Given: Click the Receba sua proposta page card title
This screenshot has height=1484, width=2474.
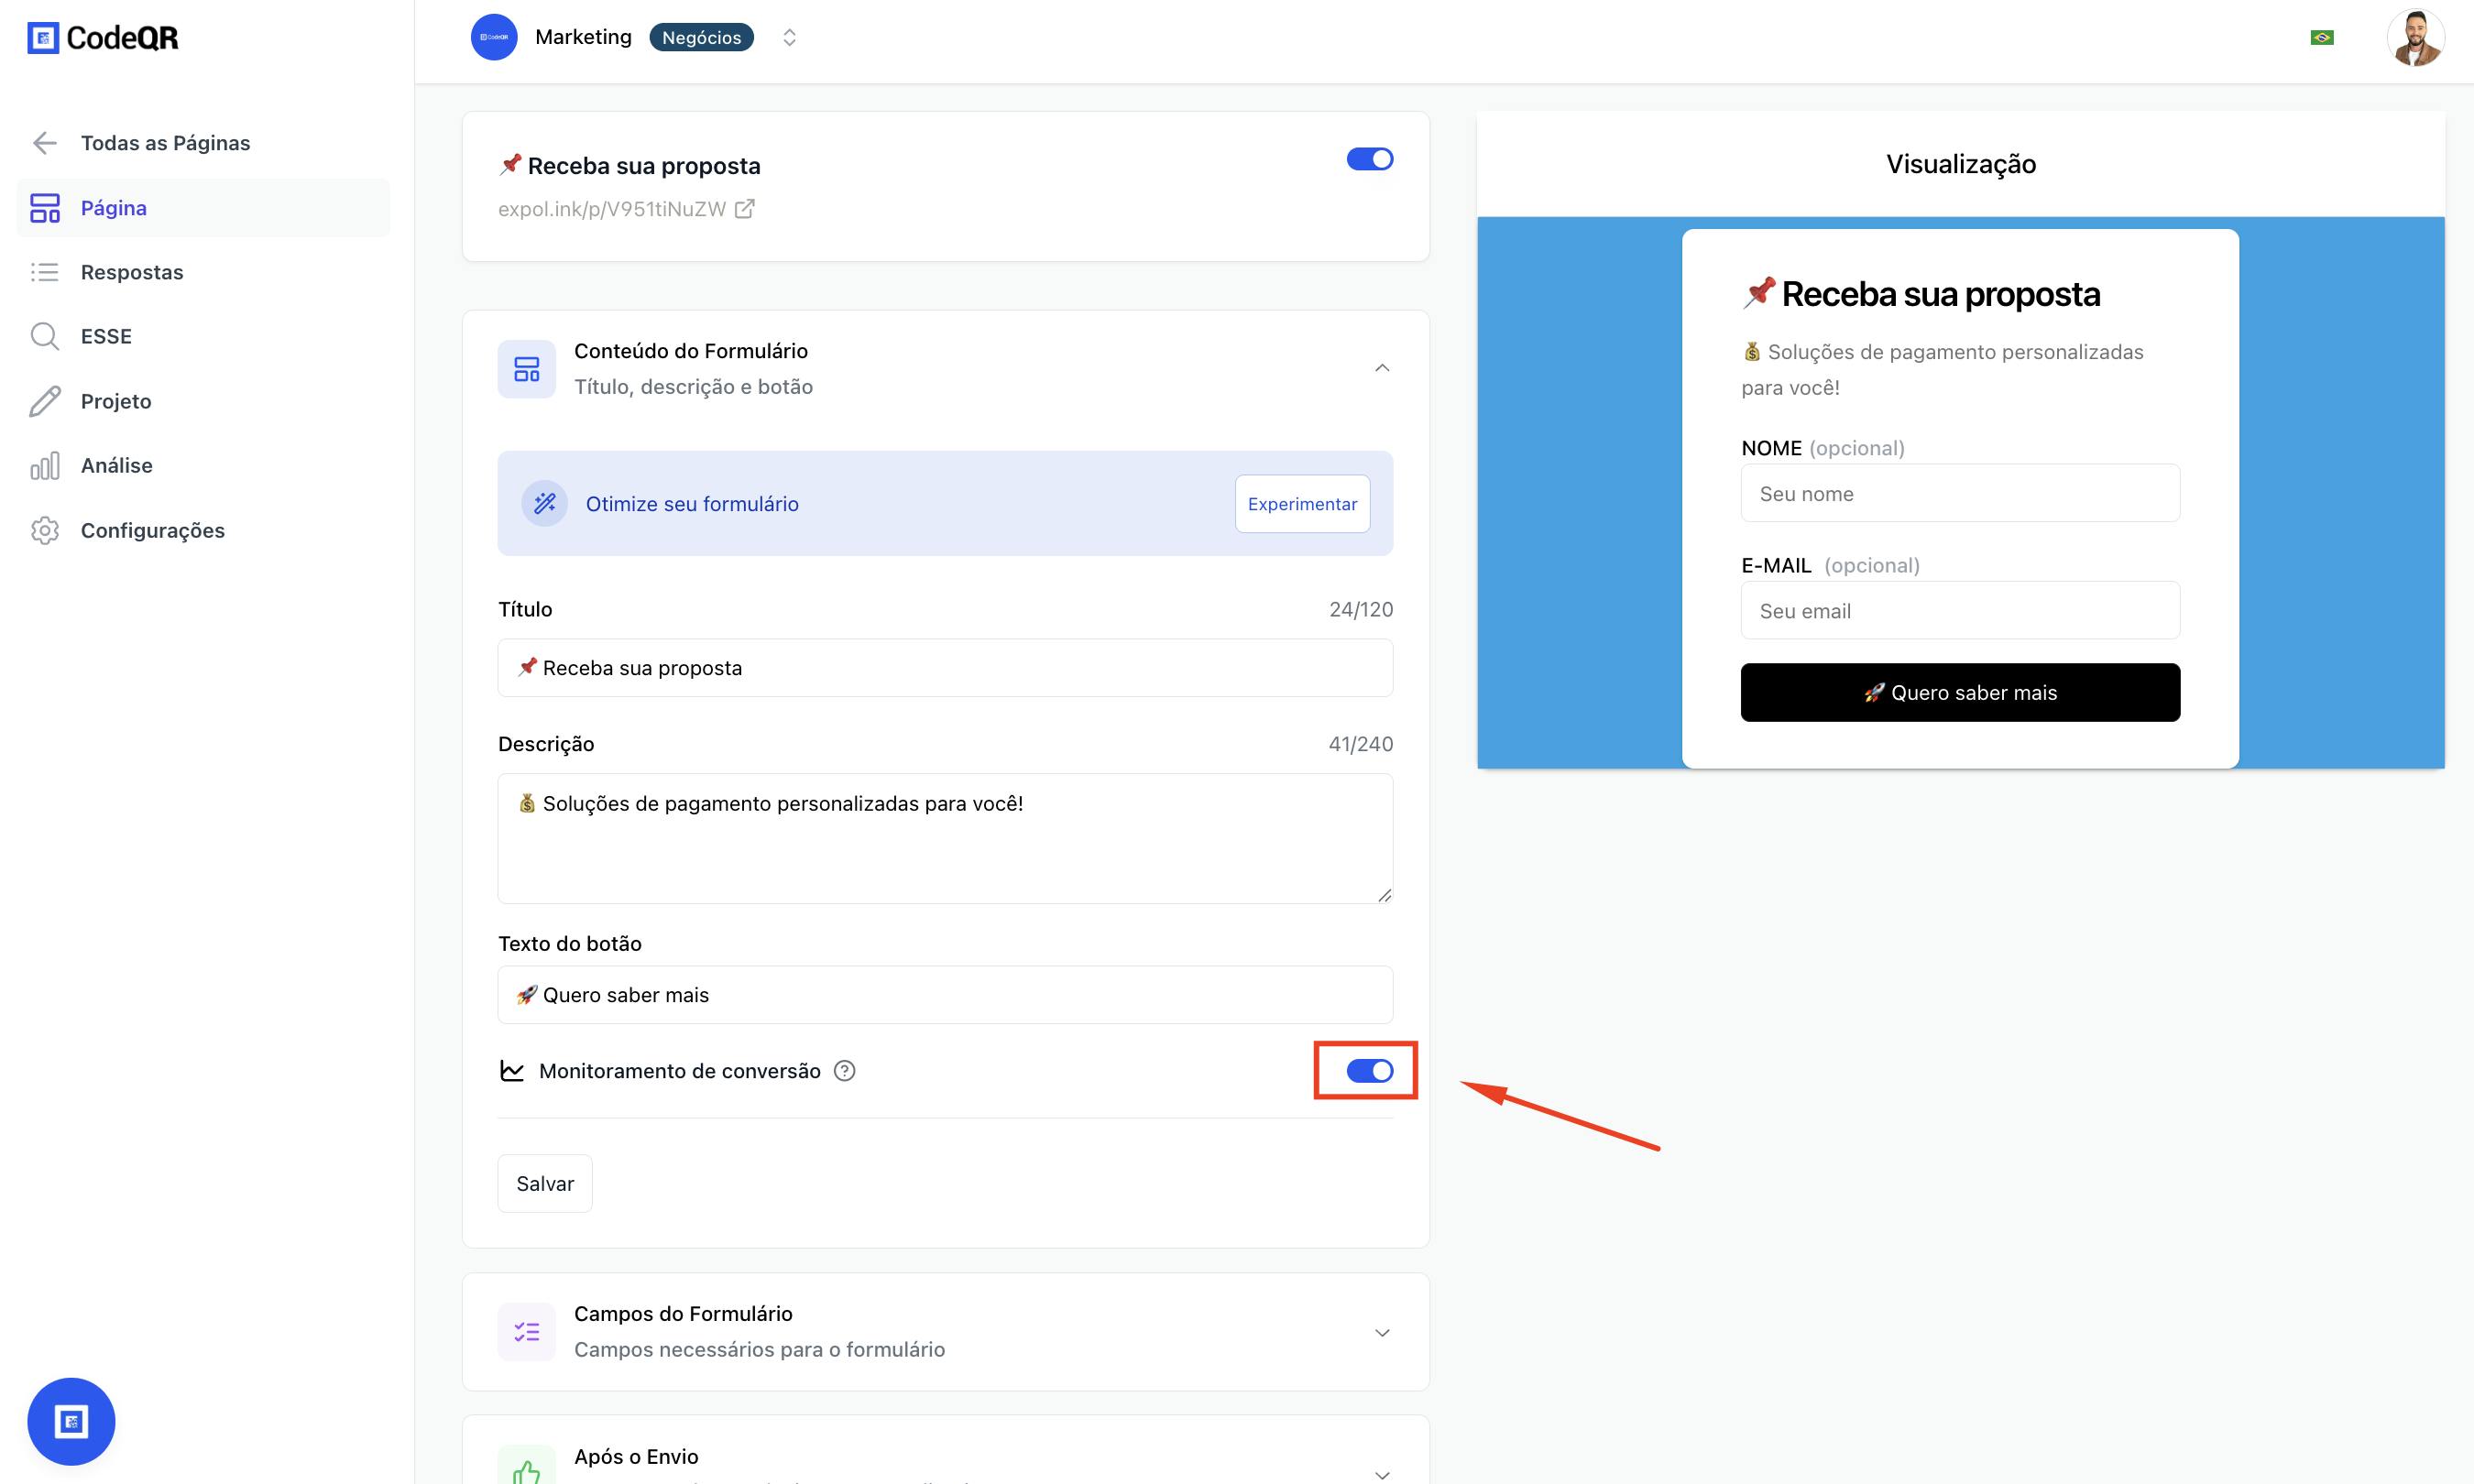Looking at the screenshot, I should click(630, 165).
